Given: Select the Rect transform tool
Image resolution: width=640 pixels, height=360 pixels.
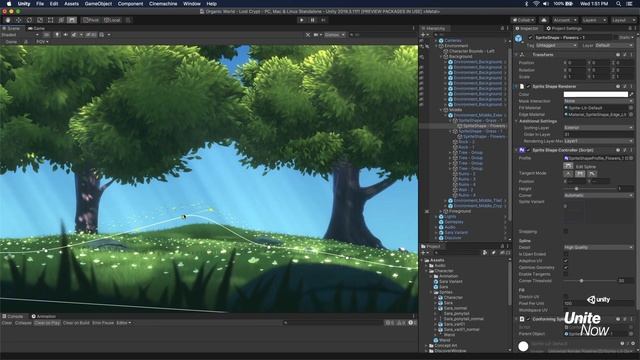Looking at the screenshot, I should (x=51, y=20).
